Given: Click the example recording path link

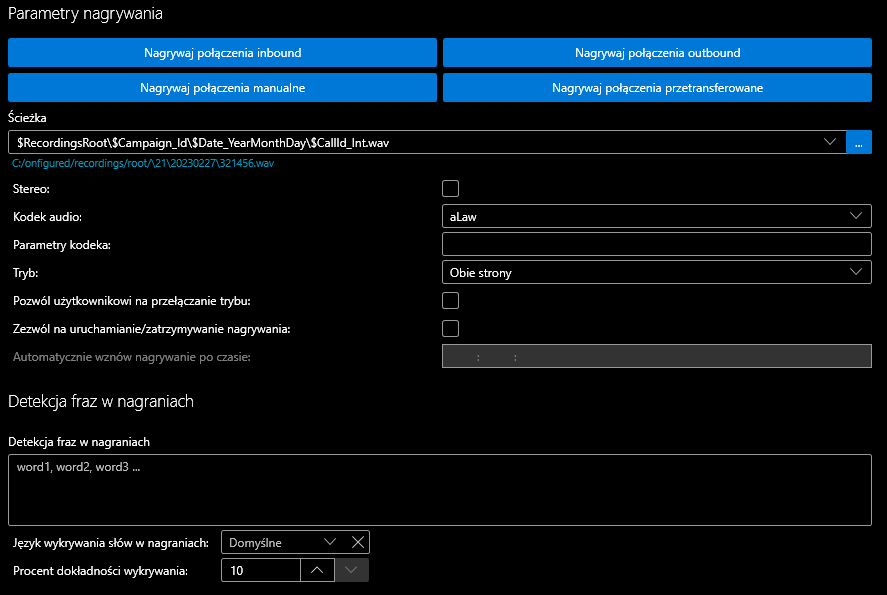Looking at the screenshot, I should click(x=143, y=162).
